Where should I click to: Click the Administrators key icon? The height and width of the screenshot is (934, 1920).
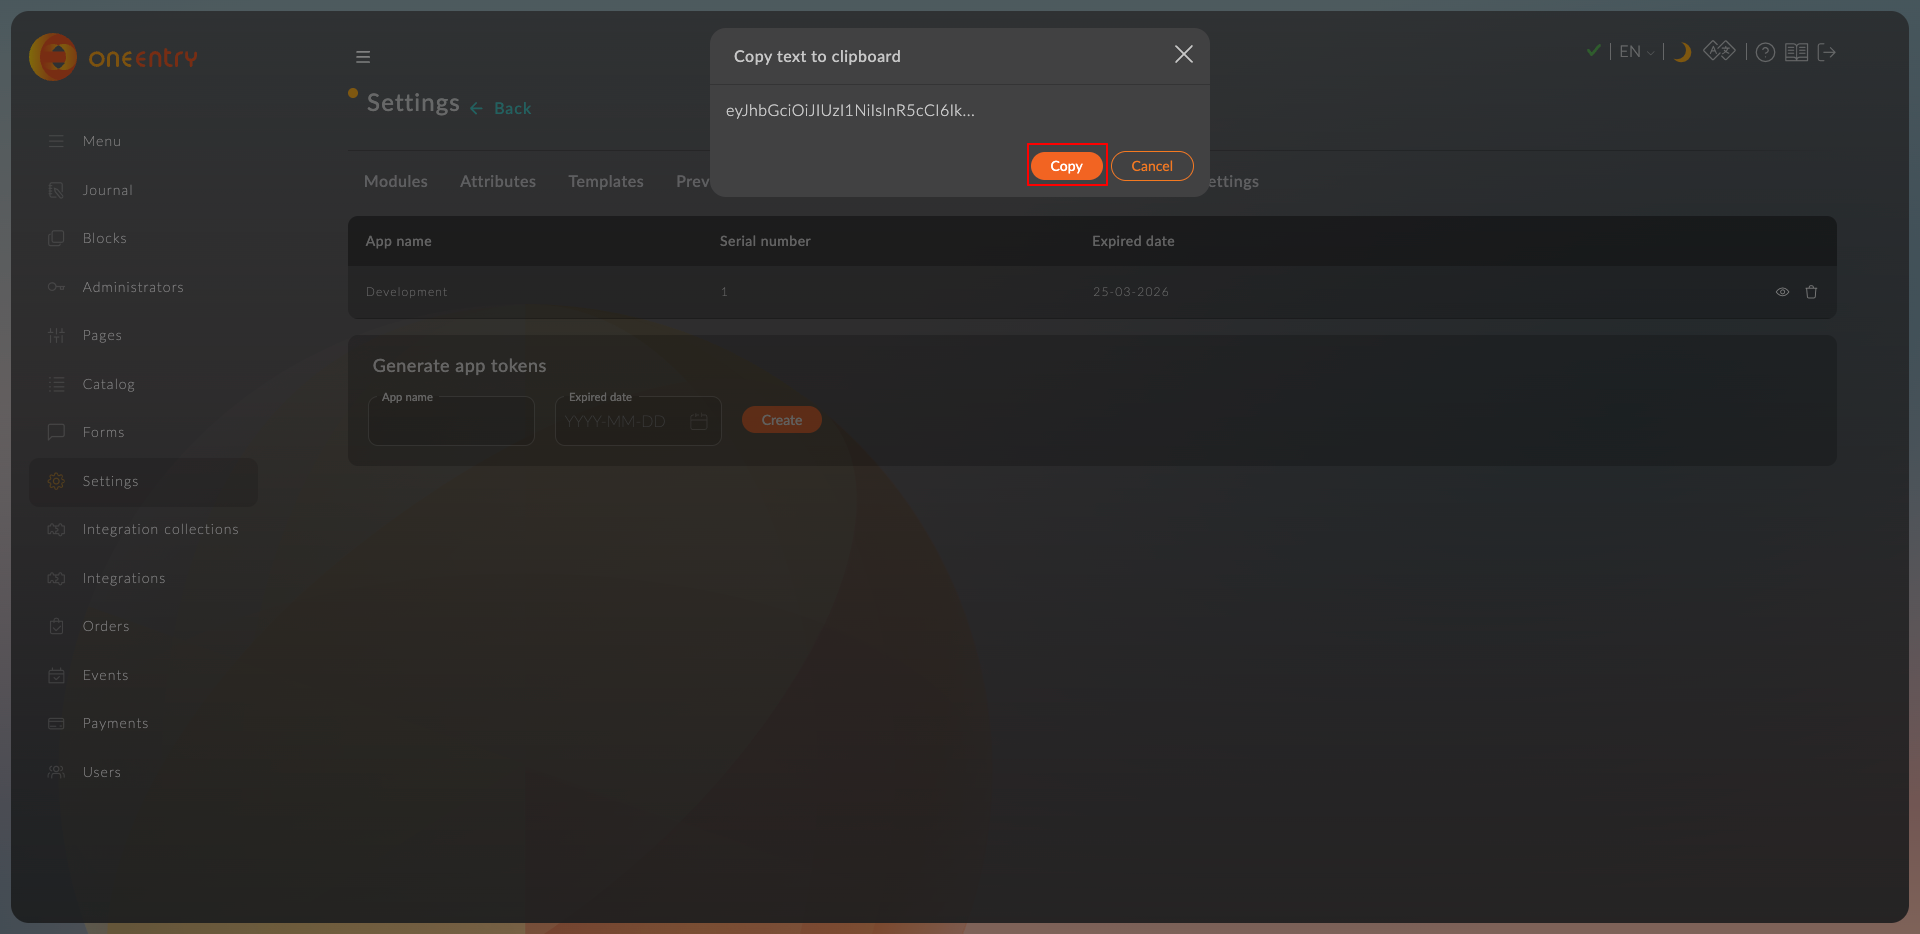[56, 287]
